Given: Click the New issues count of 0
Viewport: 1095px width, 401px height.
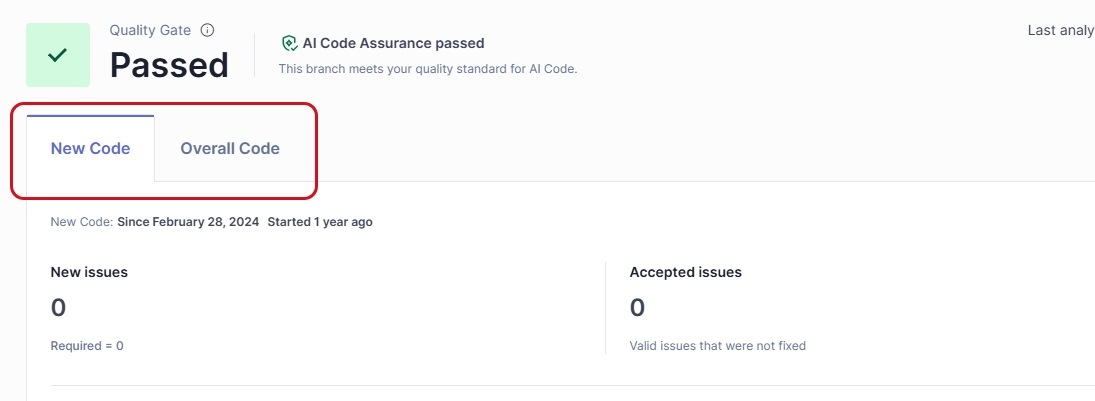Looking at the screenshot, I should pyautogui.click(x=58, y=308).
